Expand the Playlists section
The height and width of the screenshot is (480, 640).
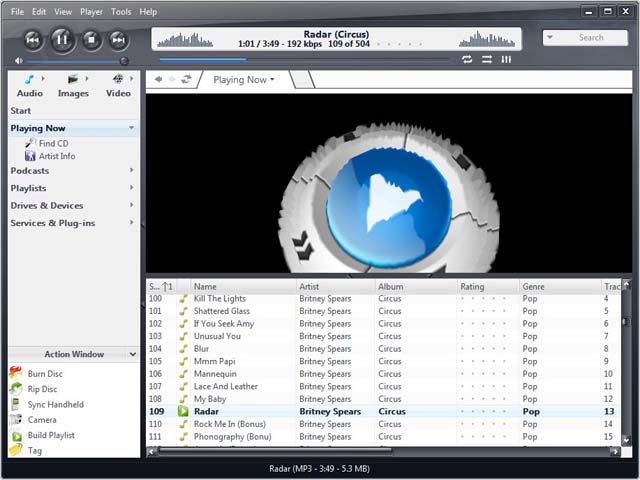131,188
